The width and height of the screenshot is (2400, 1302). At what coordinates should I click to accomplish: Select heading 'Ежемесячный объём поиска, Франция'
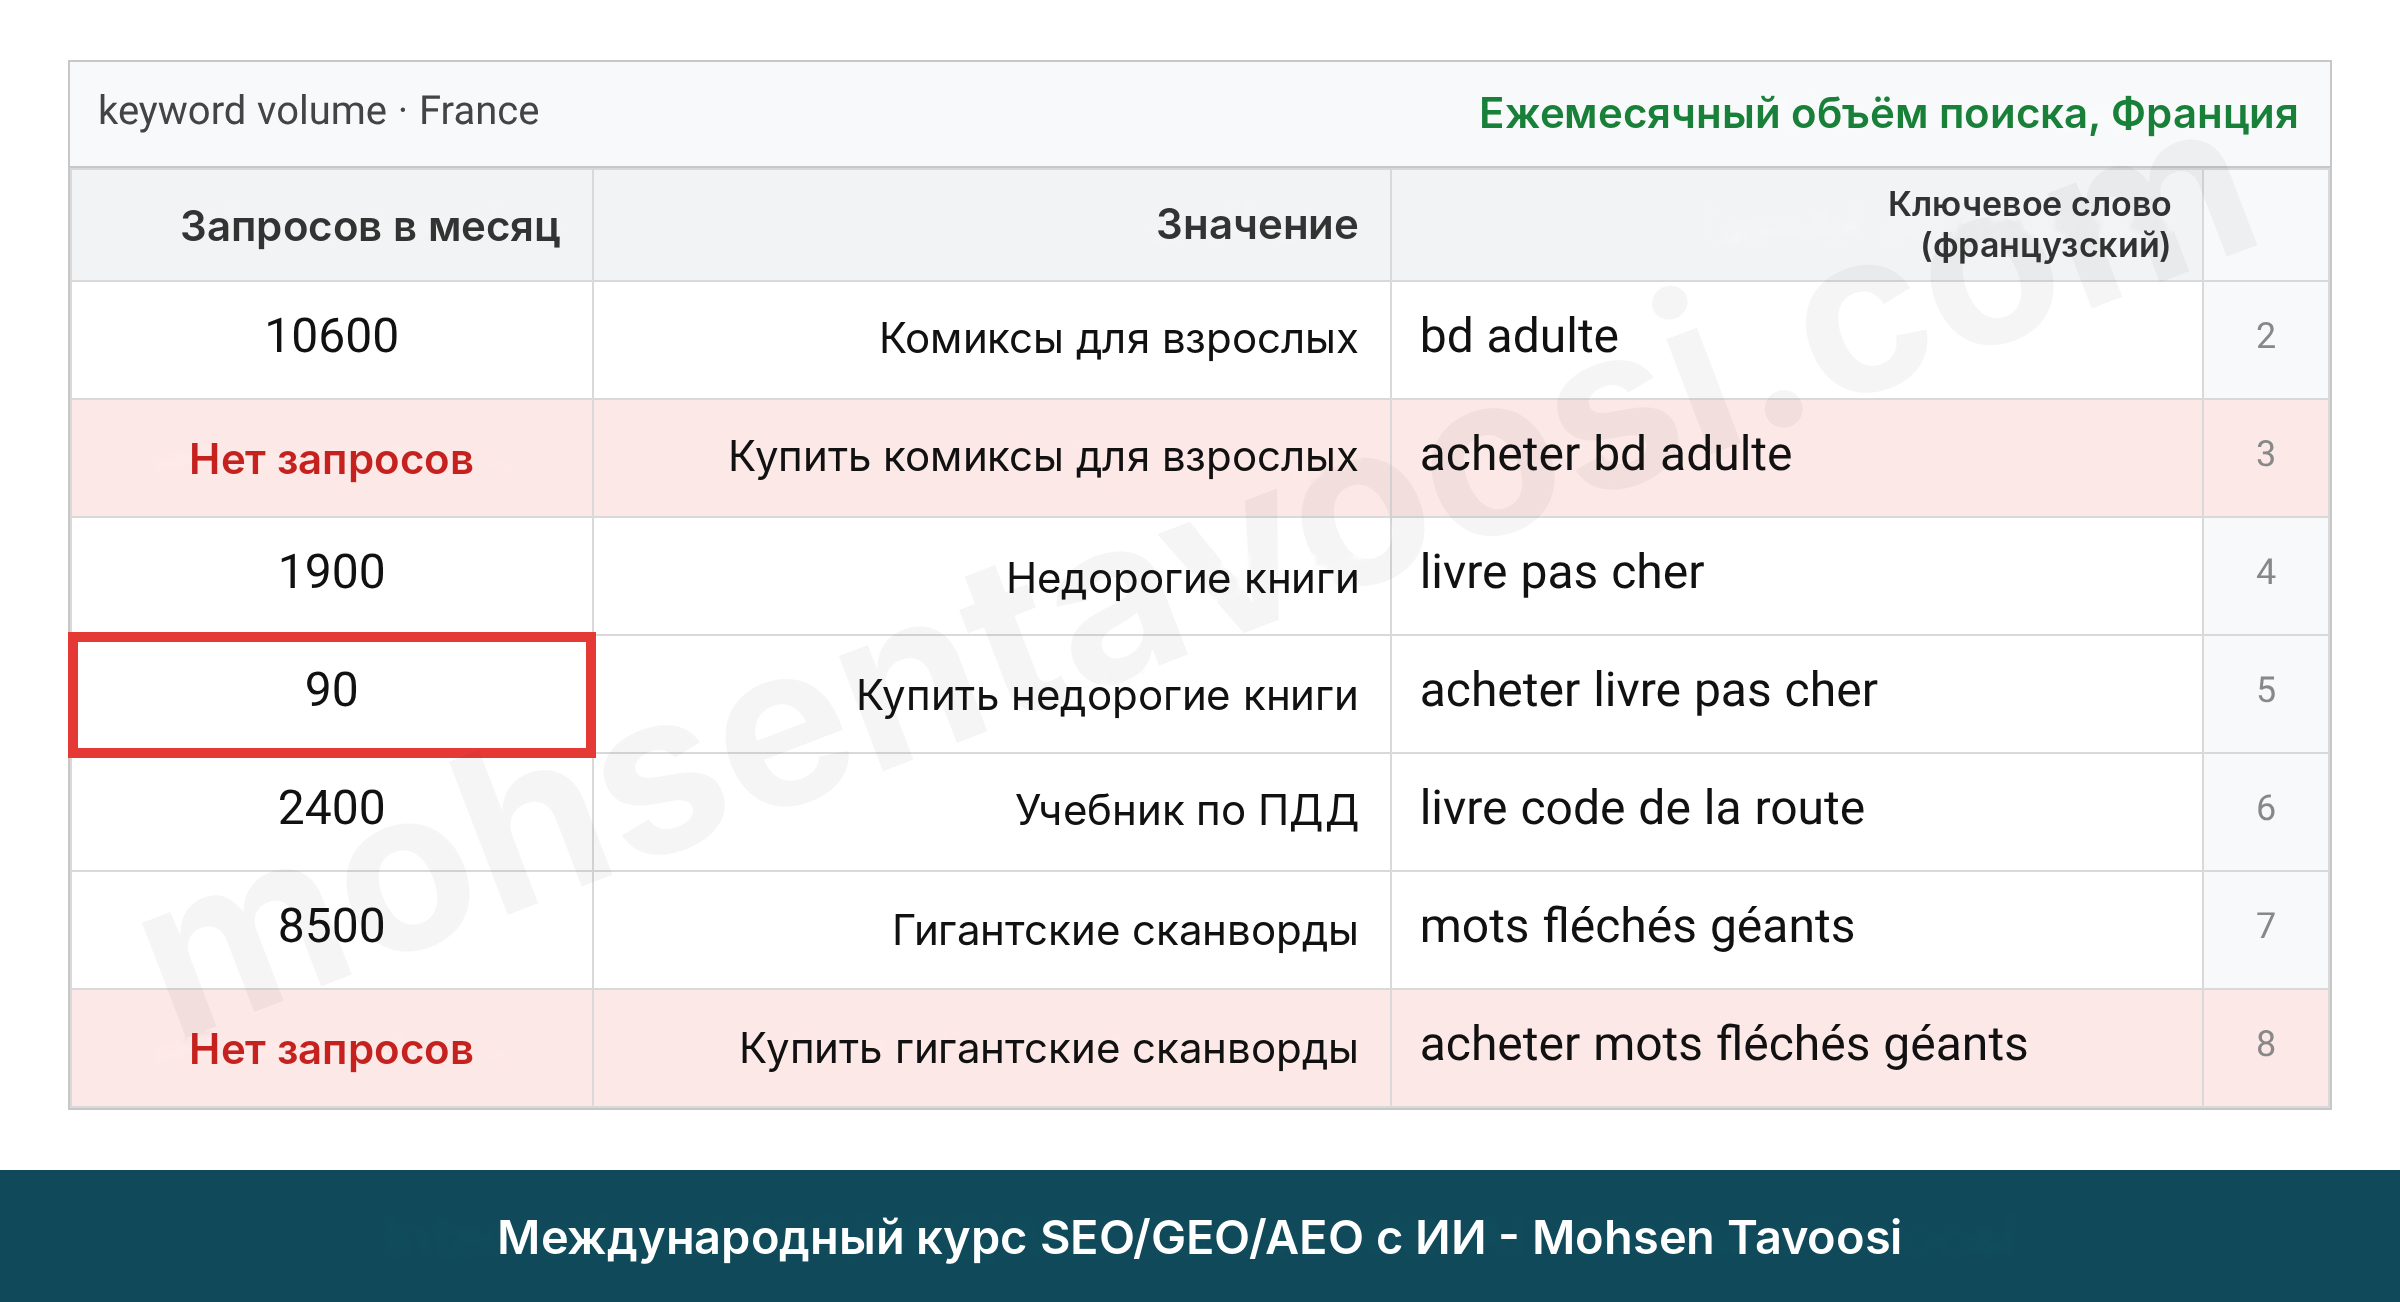(x=1888, y=114)
